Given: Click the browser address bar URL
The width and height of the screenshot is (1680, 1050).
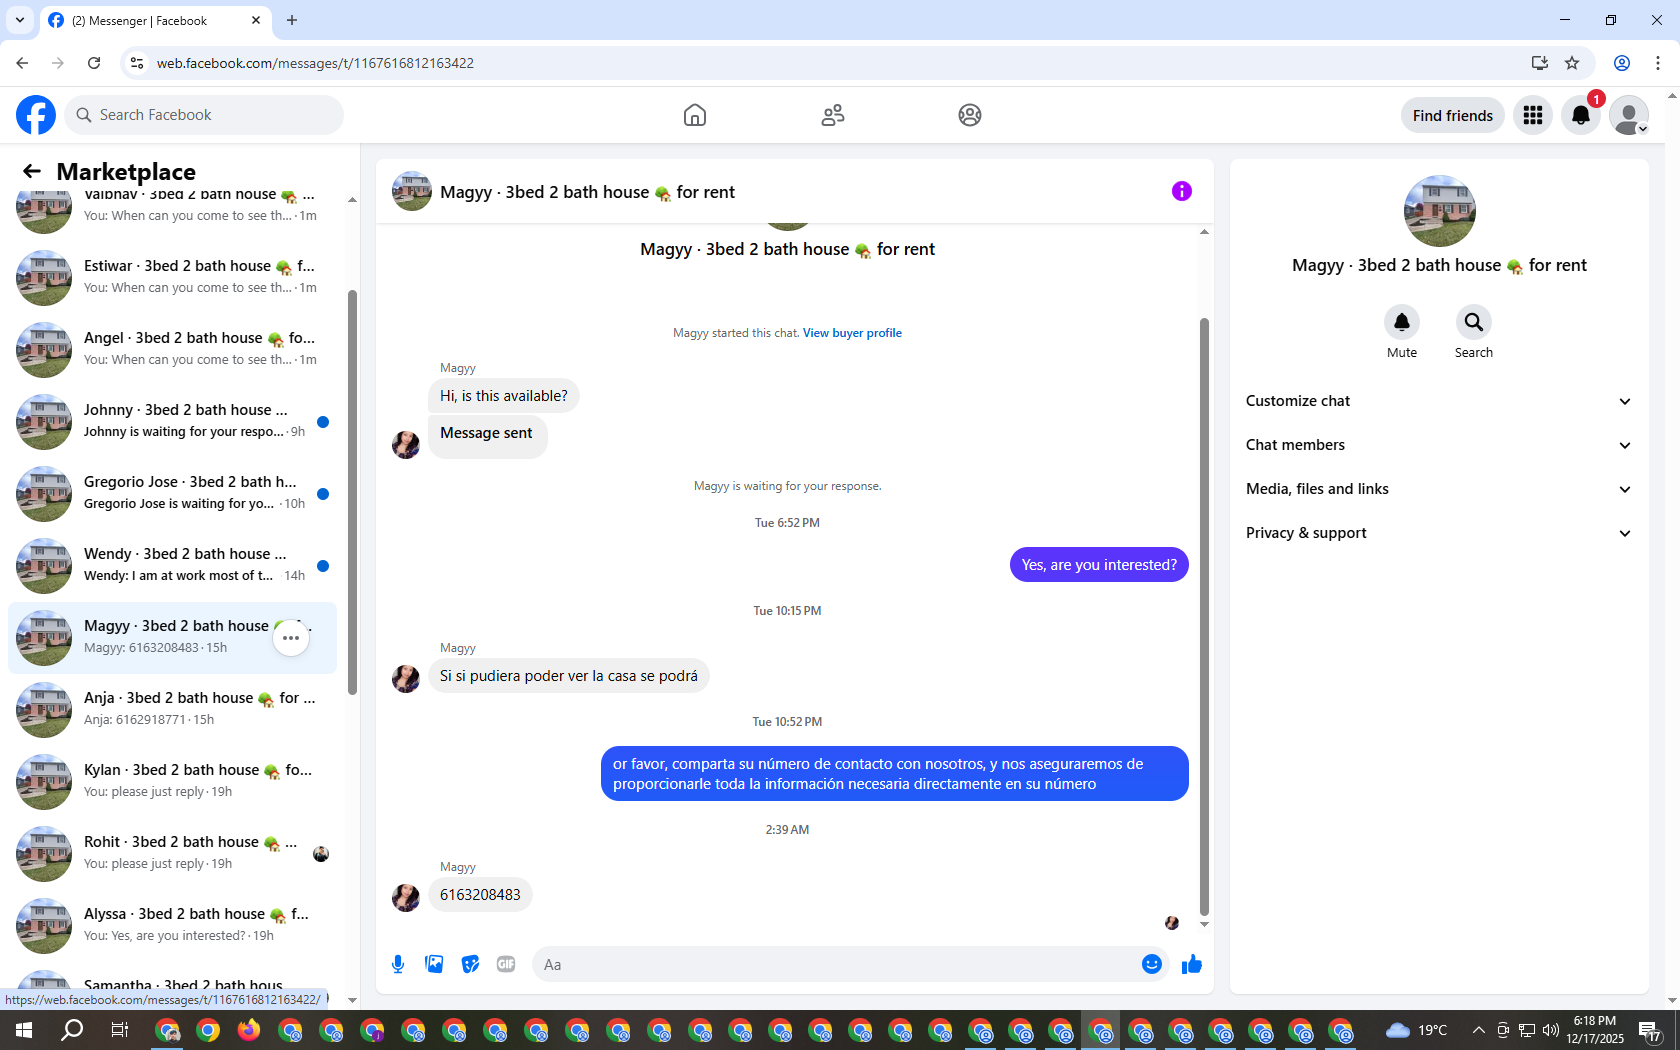Looking at the screenshot, I should tap(315, 63).
